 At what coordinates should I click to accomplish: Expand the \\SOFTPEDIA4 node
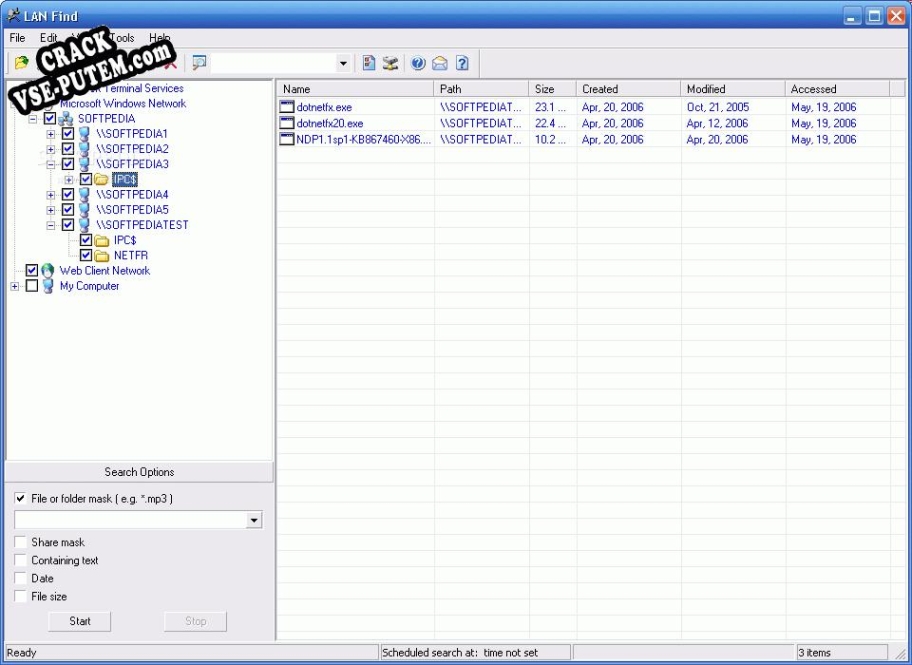(x=51, y=194)
